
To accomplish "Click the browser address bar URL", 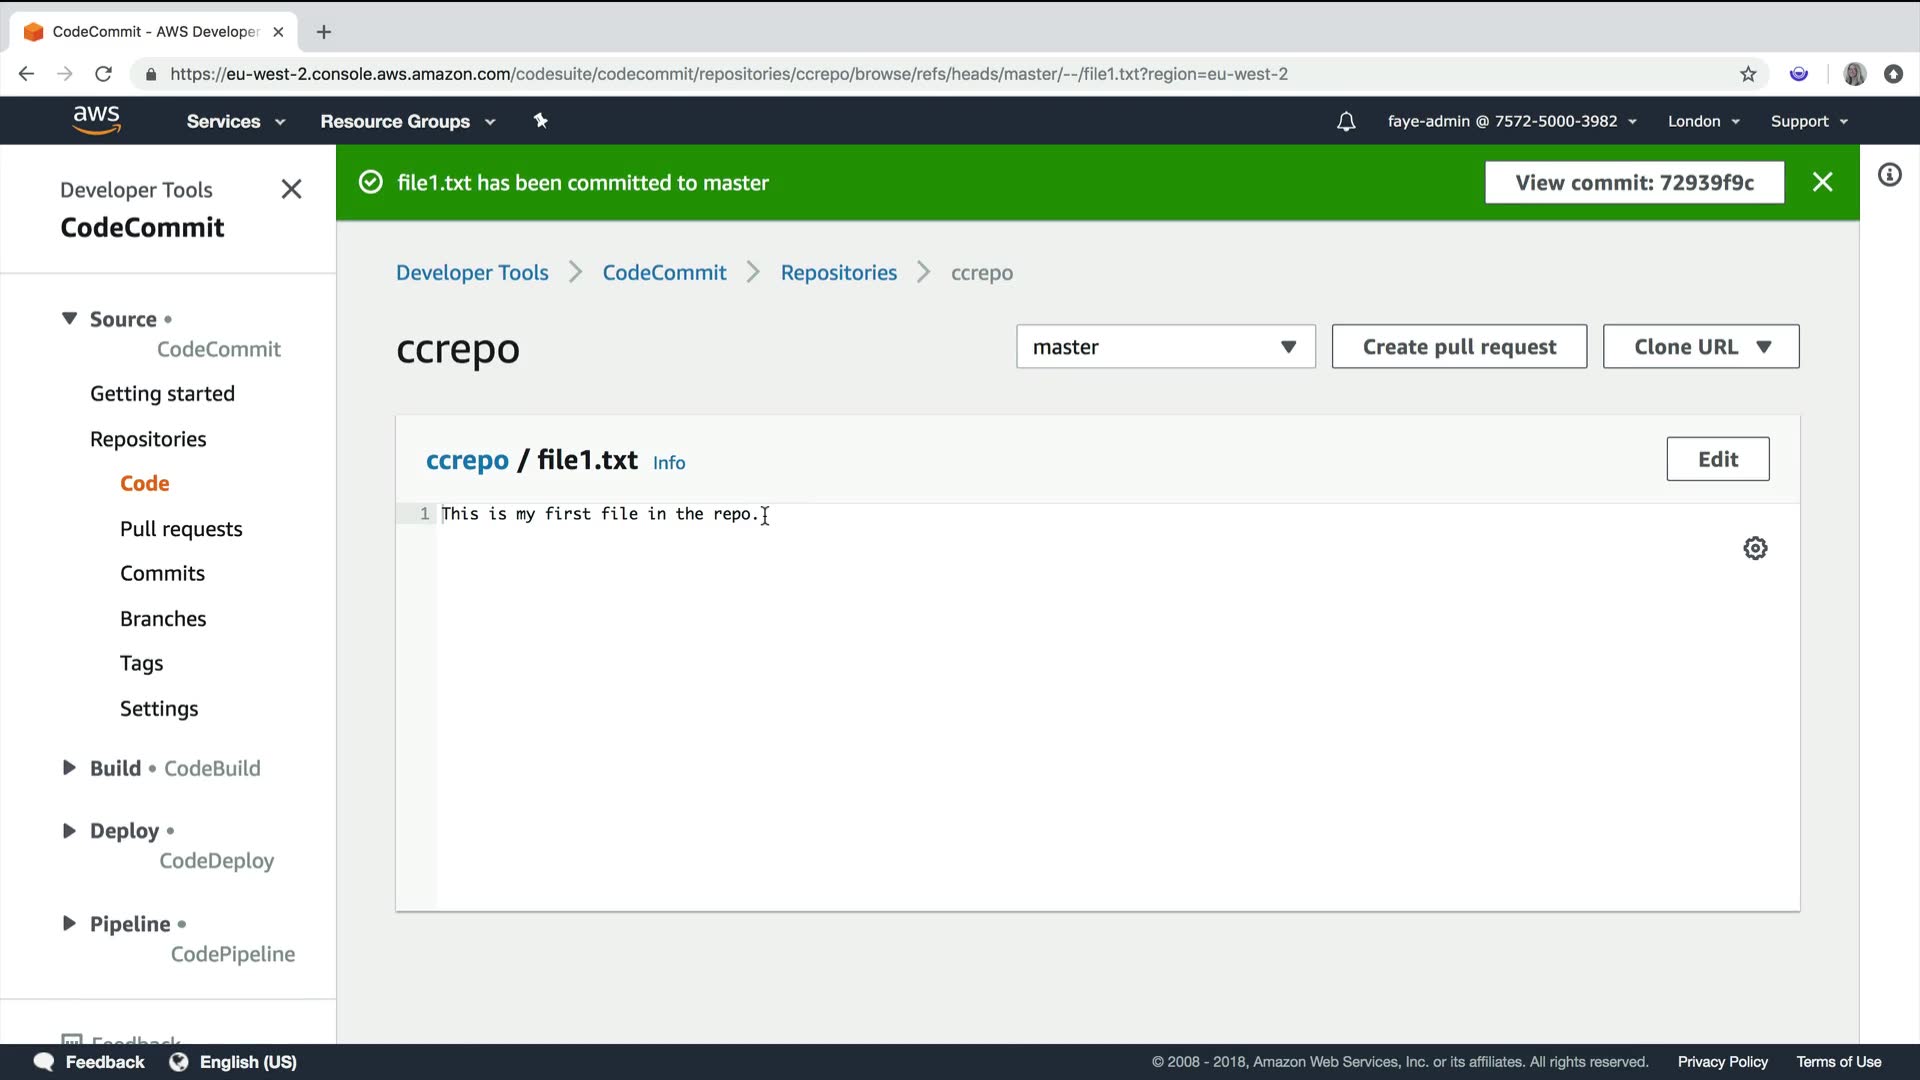I will point(728,74).
